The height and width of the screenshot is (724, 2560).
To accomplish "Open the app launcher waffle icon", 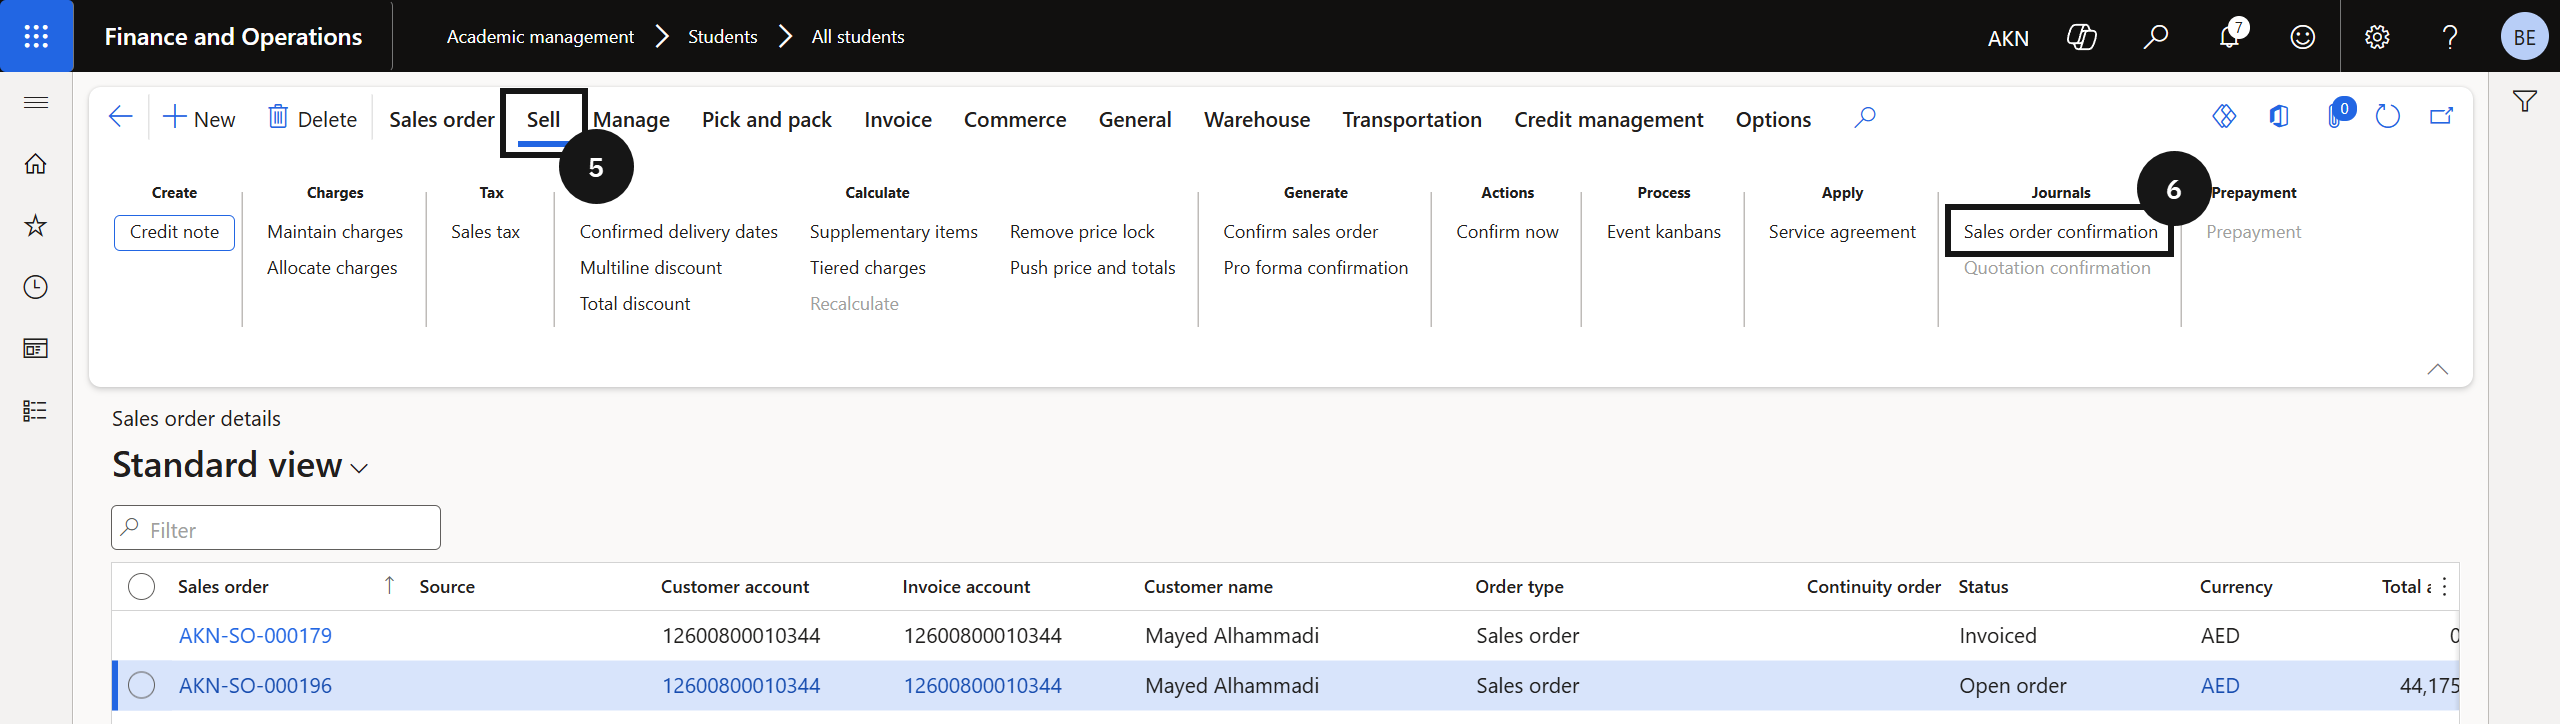I will (x=36, y=37).
